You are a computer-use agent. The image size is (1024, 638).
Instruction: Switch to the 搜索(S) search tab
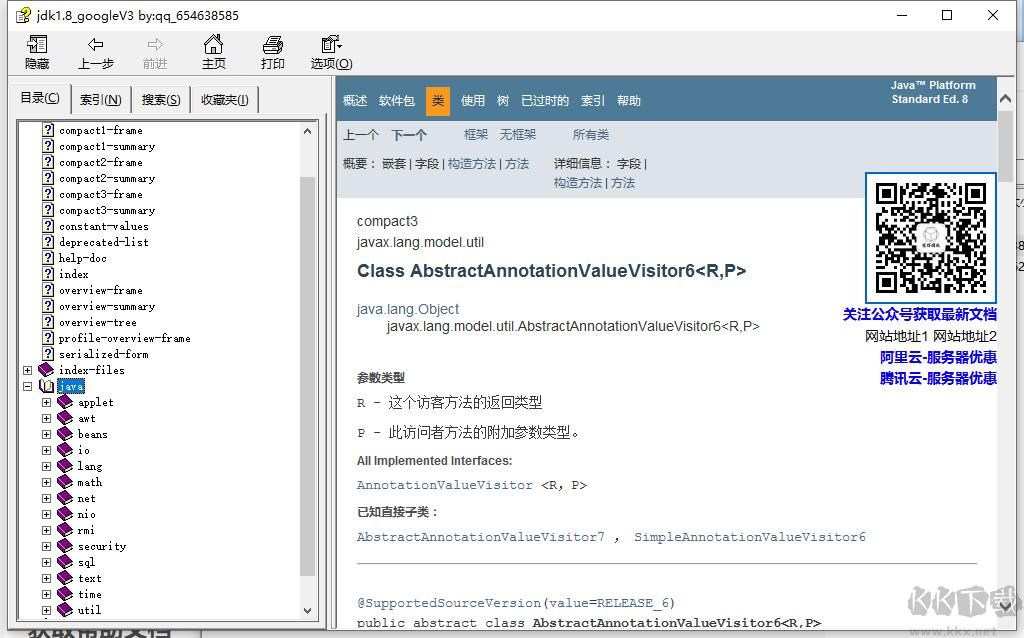pos(161,100)
